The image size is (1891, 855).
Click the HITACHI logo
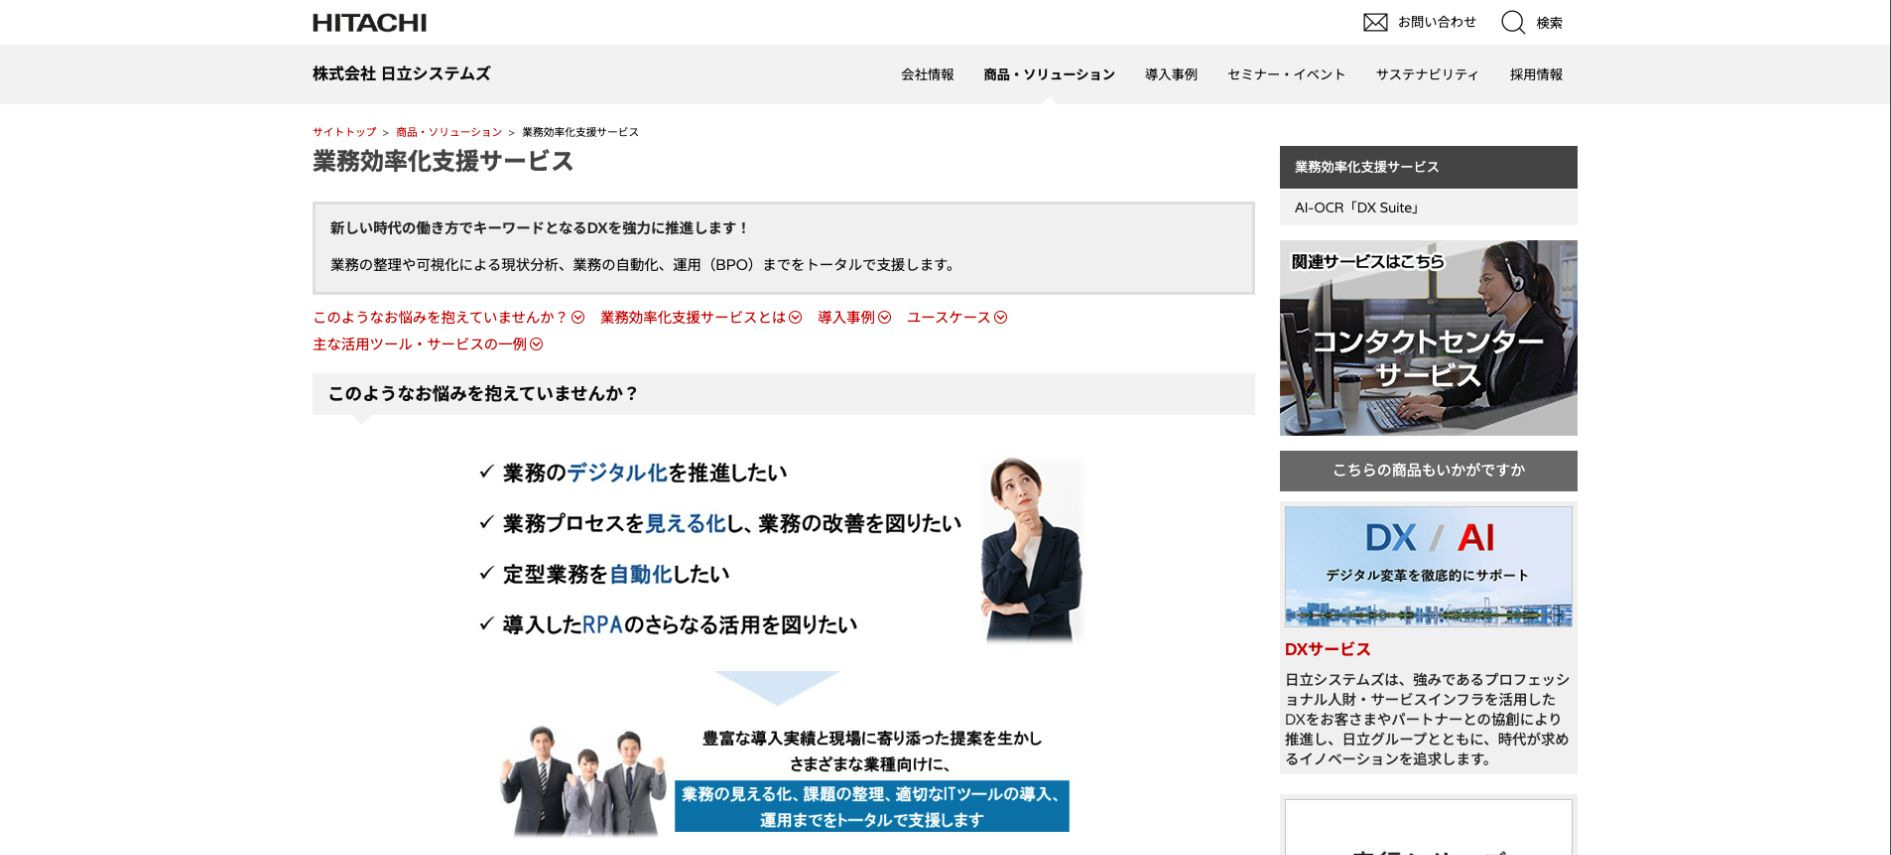coord(369,22)
